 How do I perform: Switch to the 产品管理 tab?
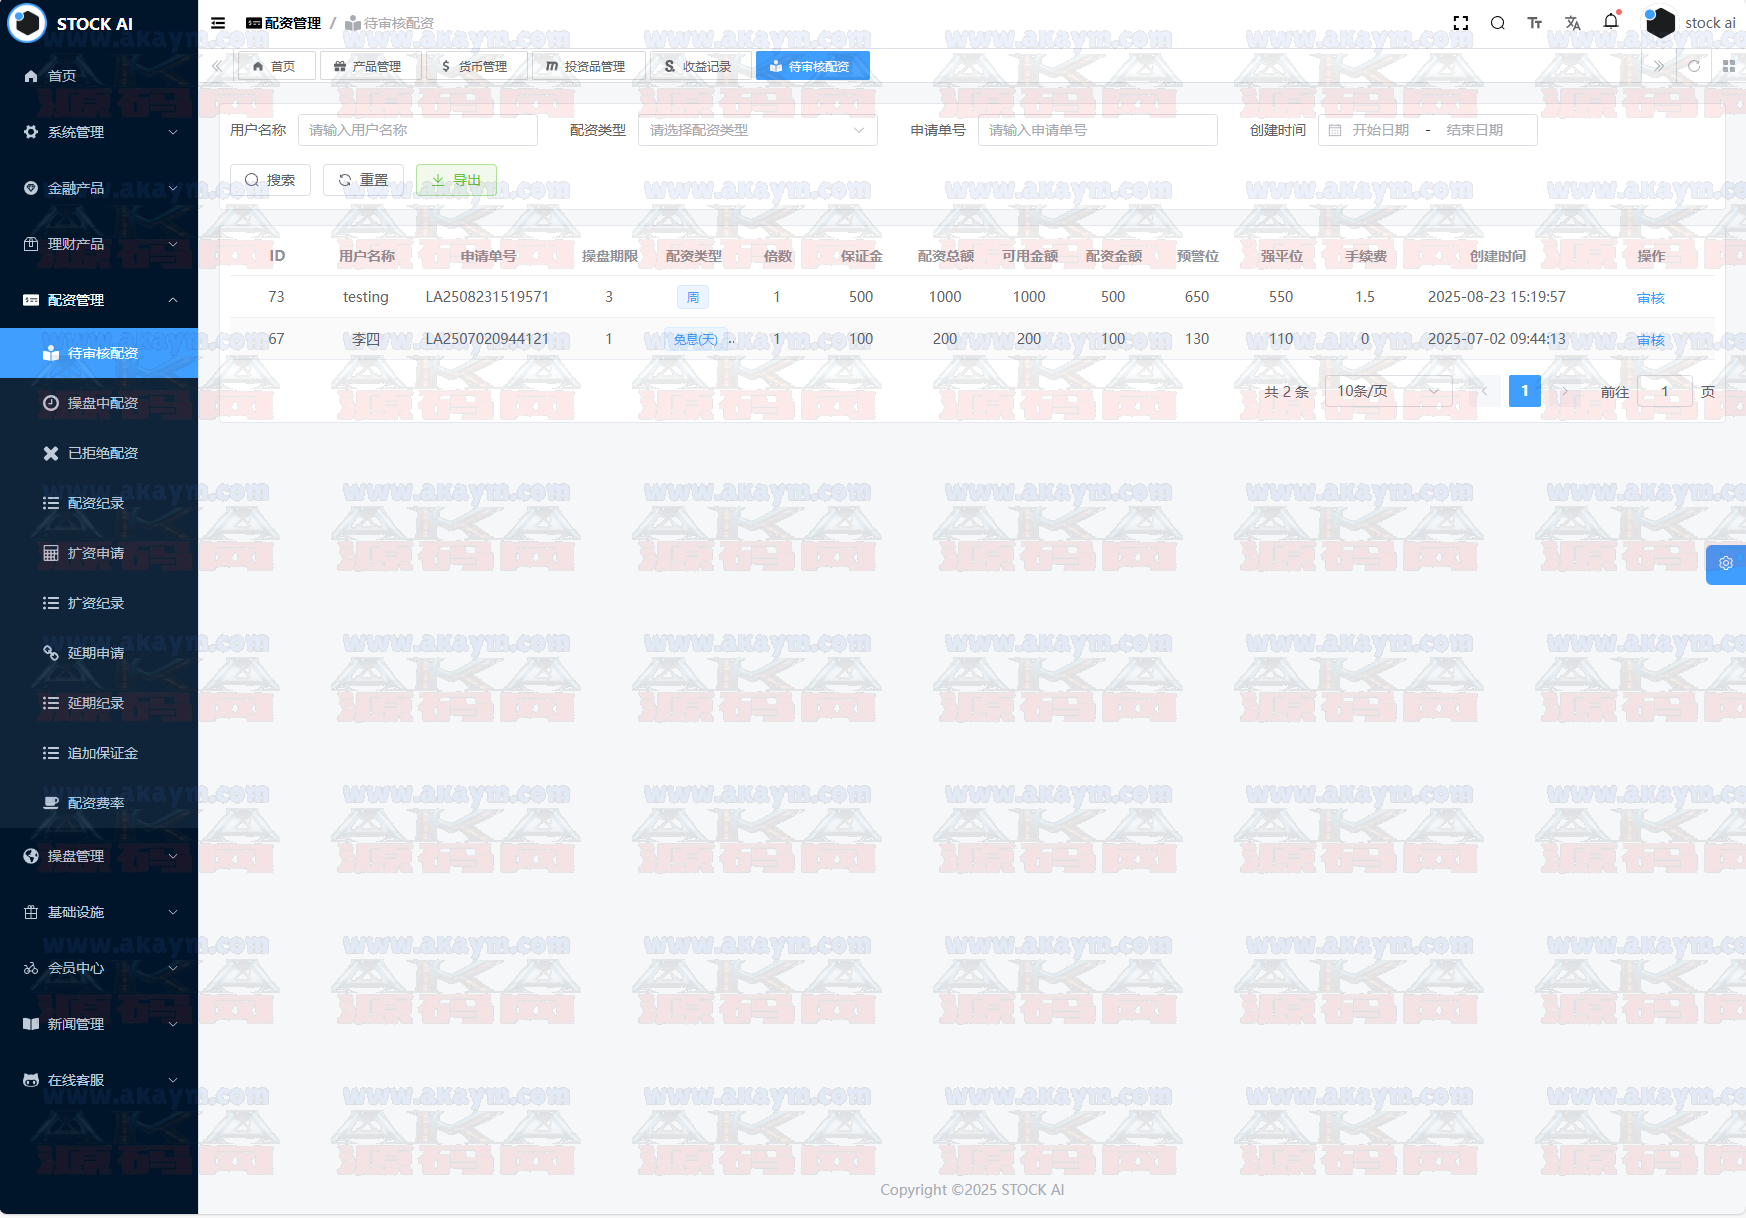[x=368, y=66]
